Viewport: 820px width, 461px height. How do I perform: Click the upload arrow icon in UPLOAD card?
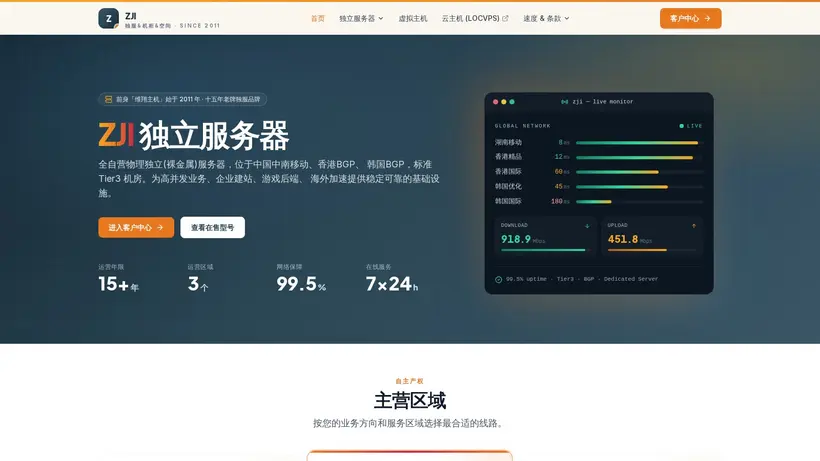[694, 226]
